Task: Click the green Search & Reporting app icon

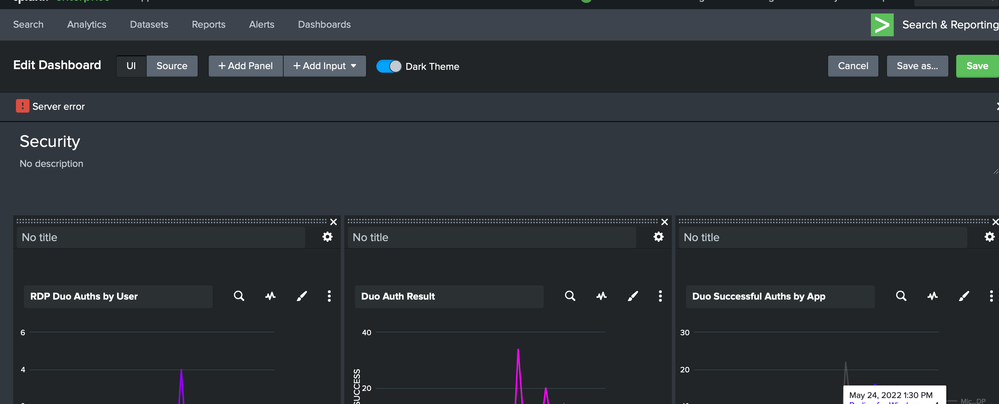Action: coord(882,25)
